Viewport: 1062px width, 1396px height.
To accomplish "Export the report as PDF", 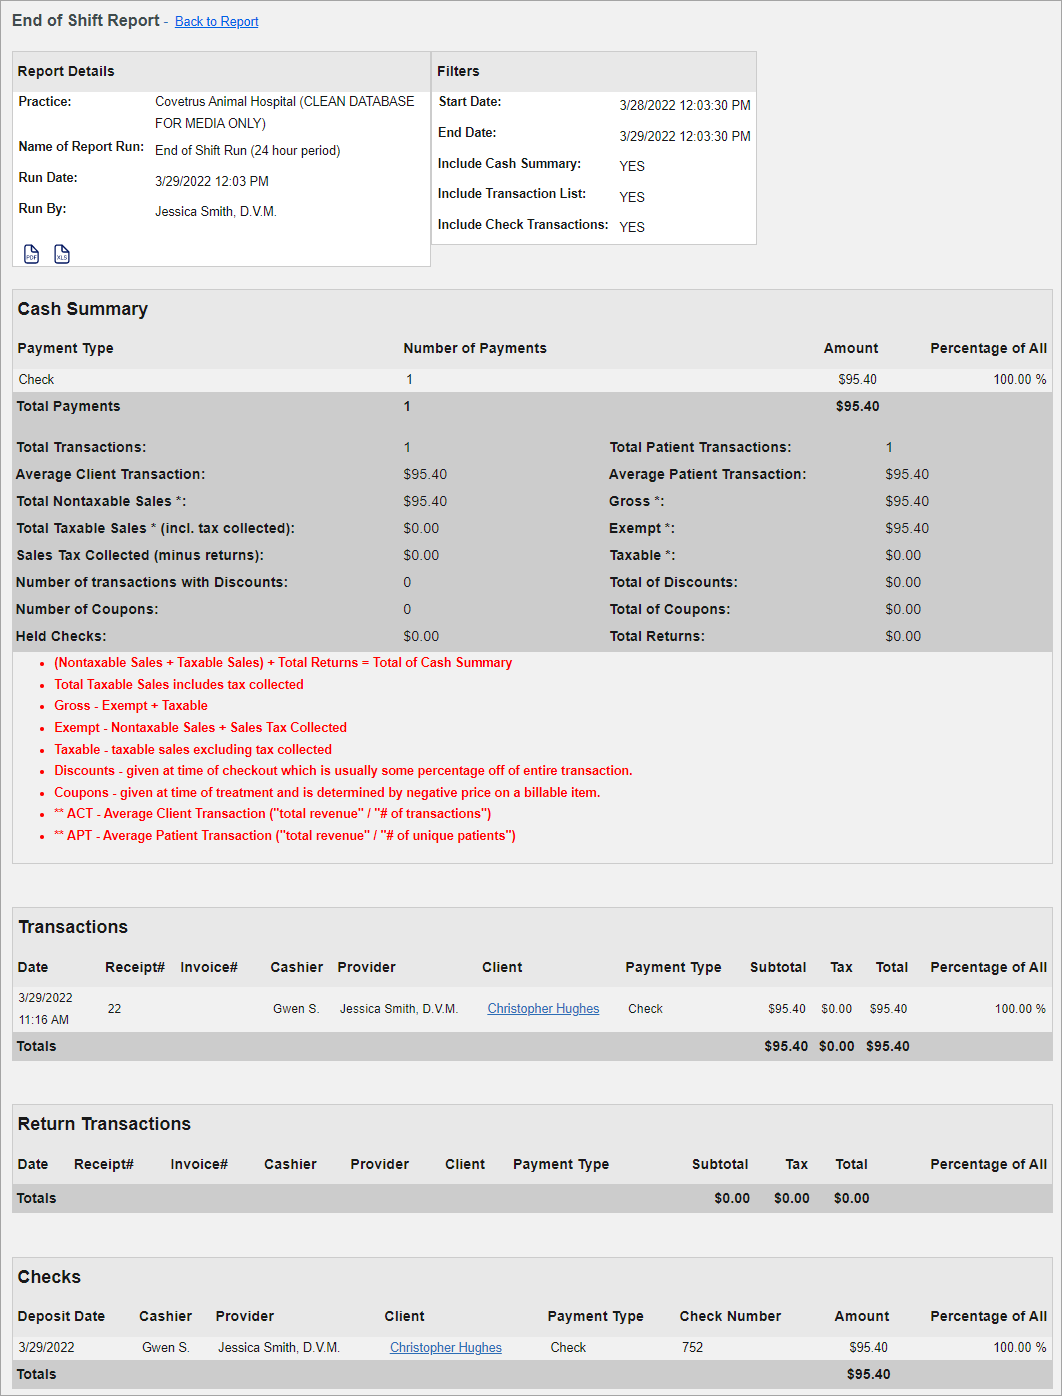I will click(x=30, y=254).
